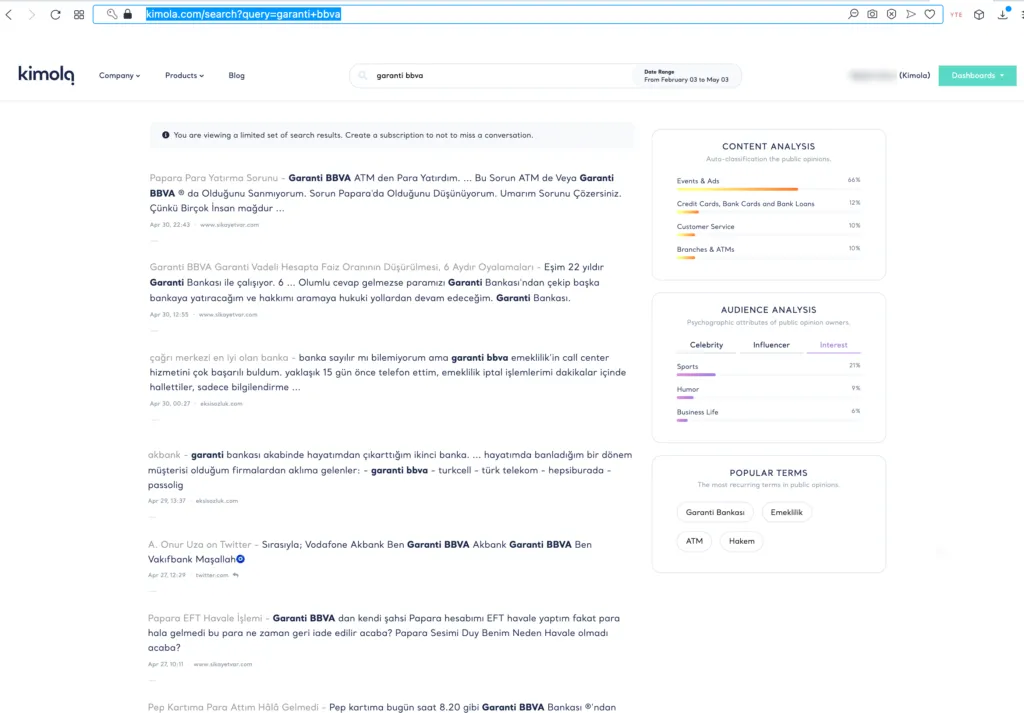Viewport: 1024px width, 713px height.
Task: Select the Interest tab
Action: point(833,345)
